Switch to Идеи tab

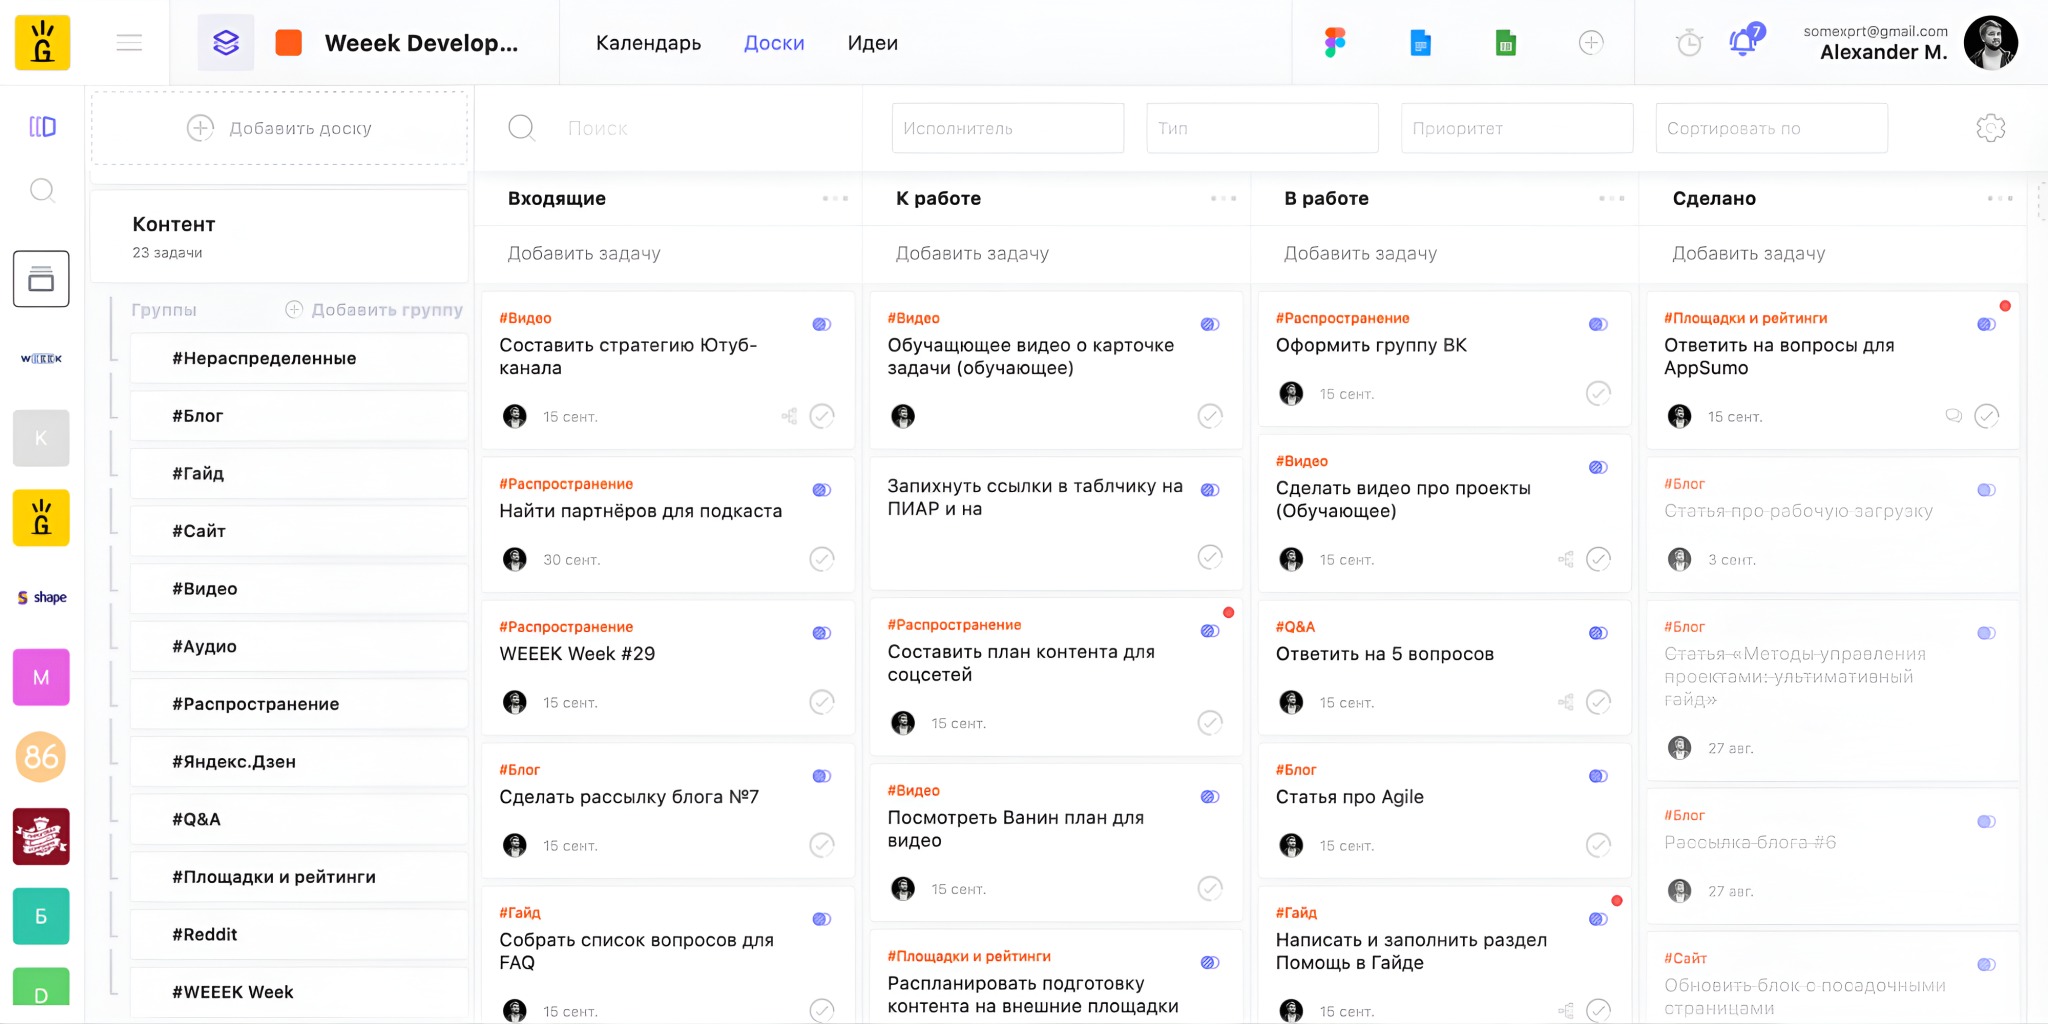click(873, 43)
